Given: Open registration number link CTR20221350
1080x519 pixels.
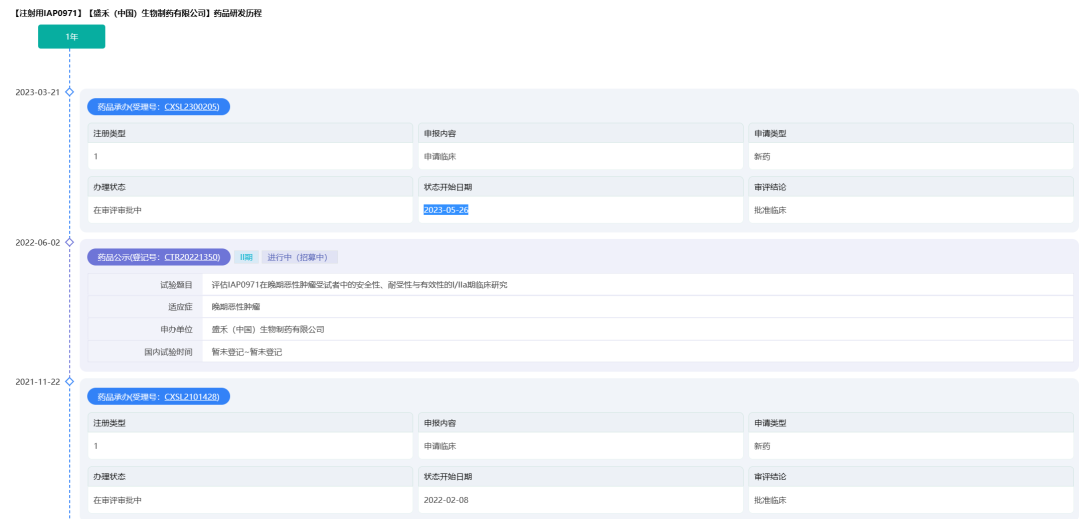Looking at the screenshot, I should [192, 257].
